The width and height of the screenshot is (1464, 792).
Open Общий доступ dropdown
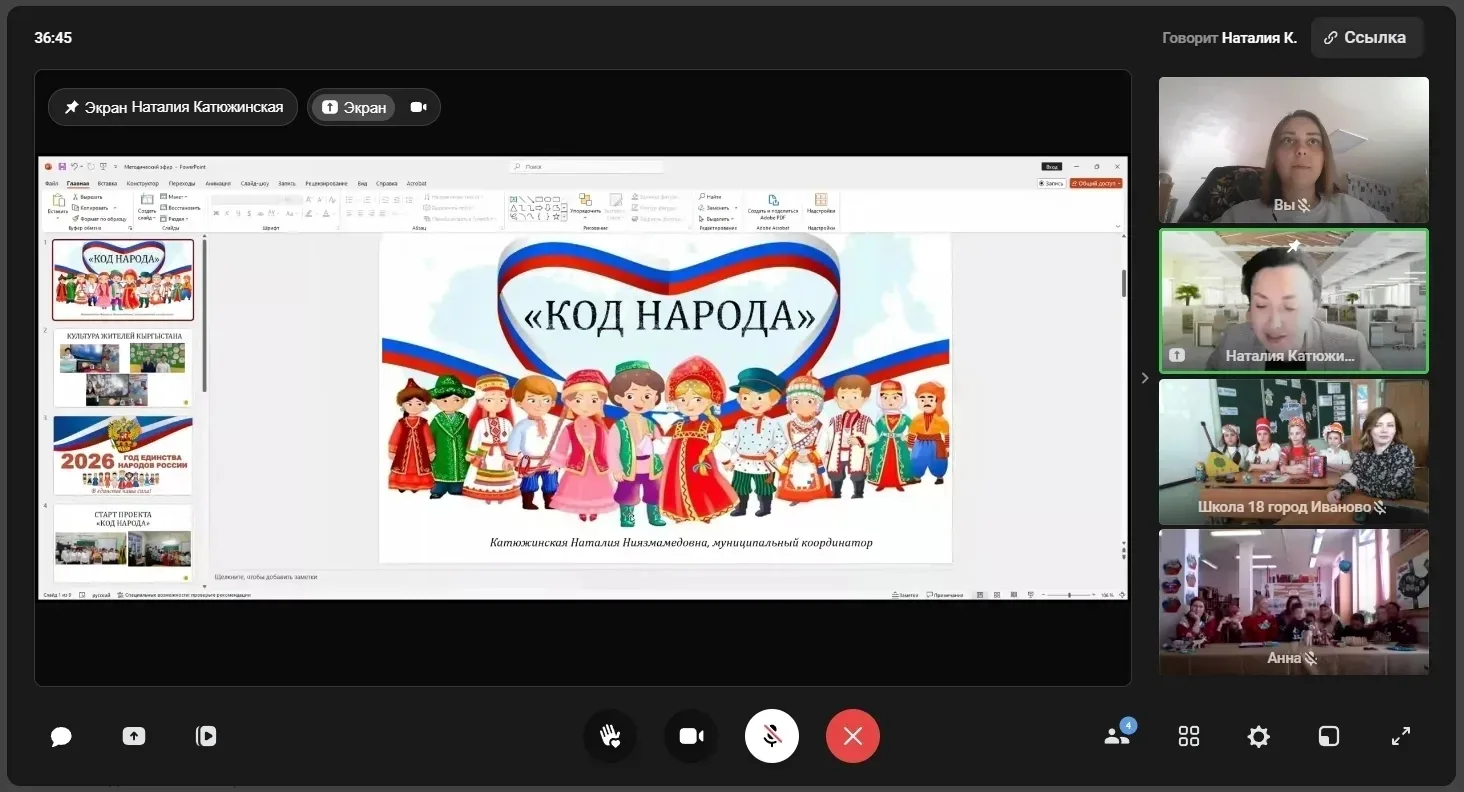(x=1096, y=184)
